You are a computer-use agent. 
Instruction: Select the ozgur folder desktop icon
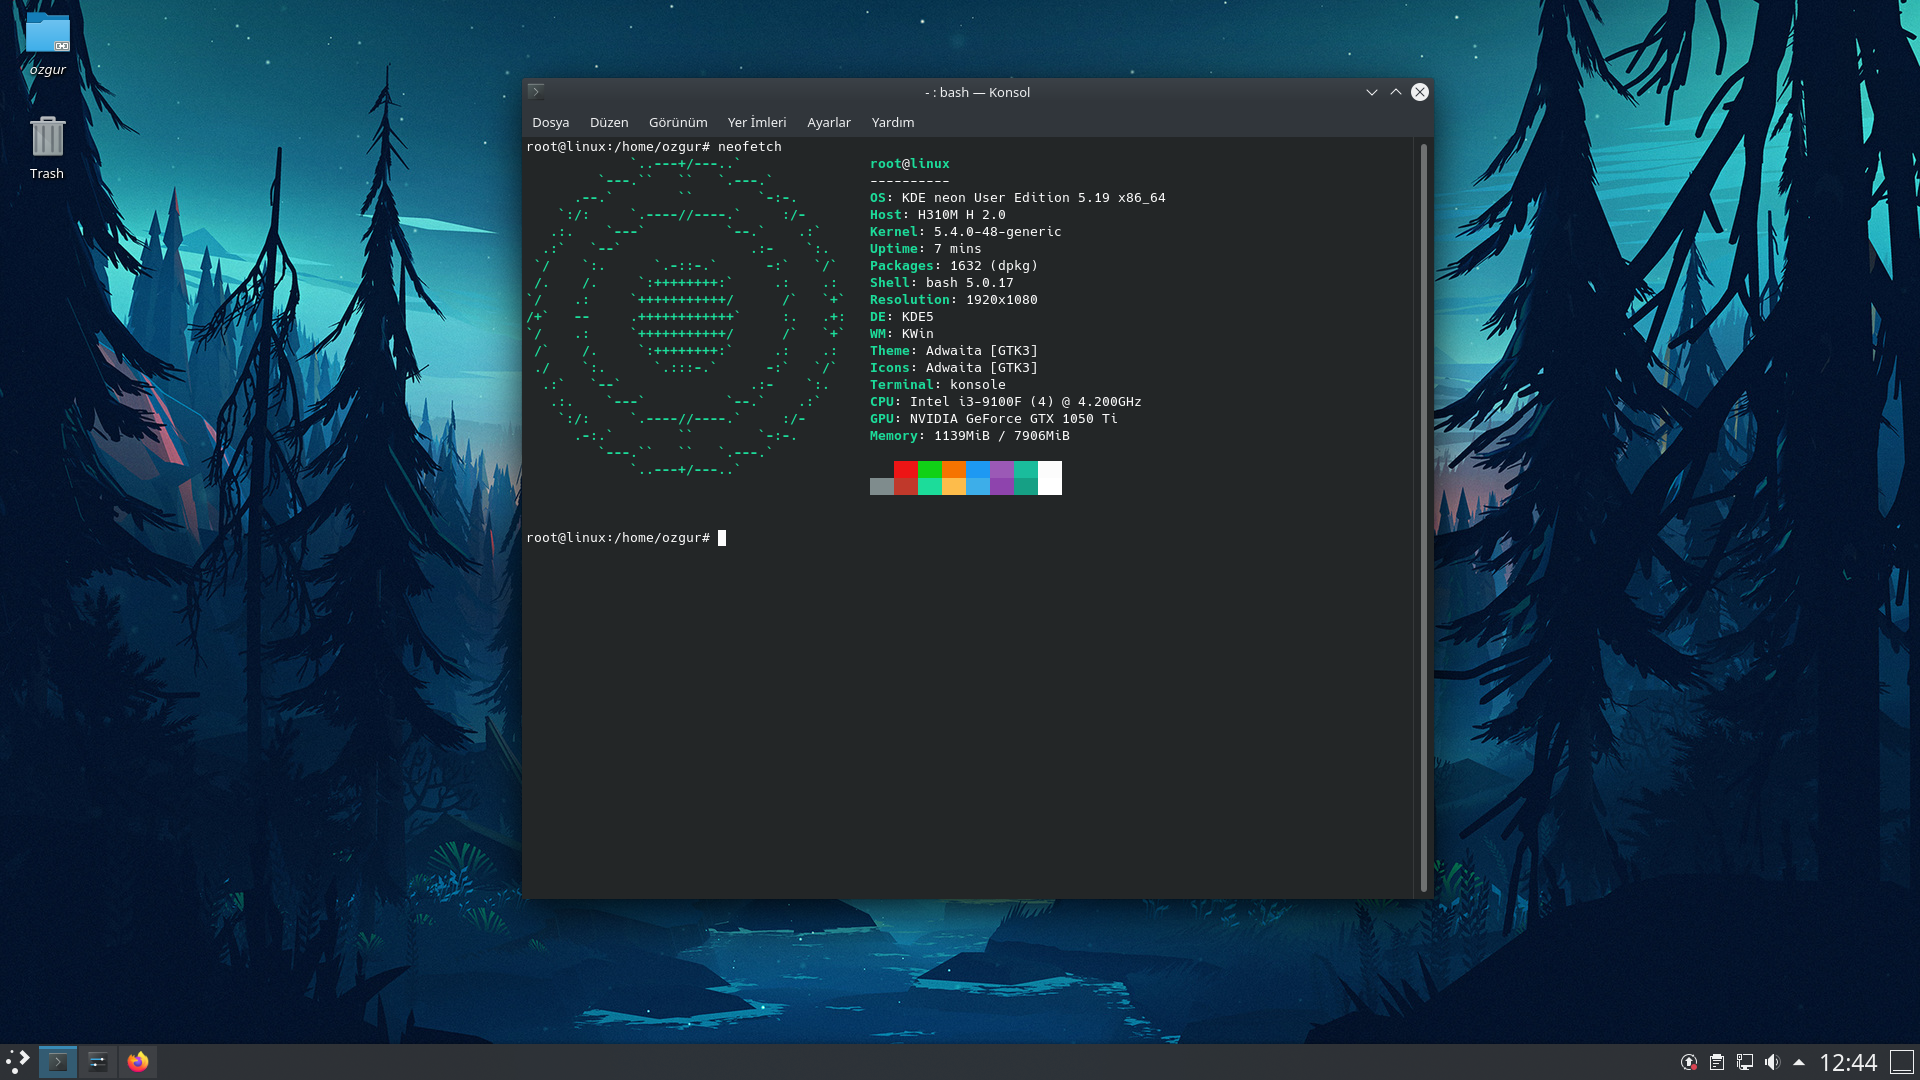[x=47, y=45]
